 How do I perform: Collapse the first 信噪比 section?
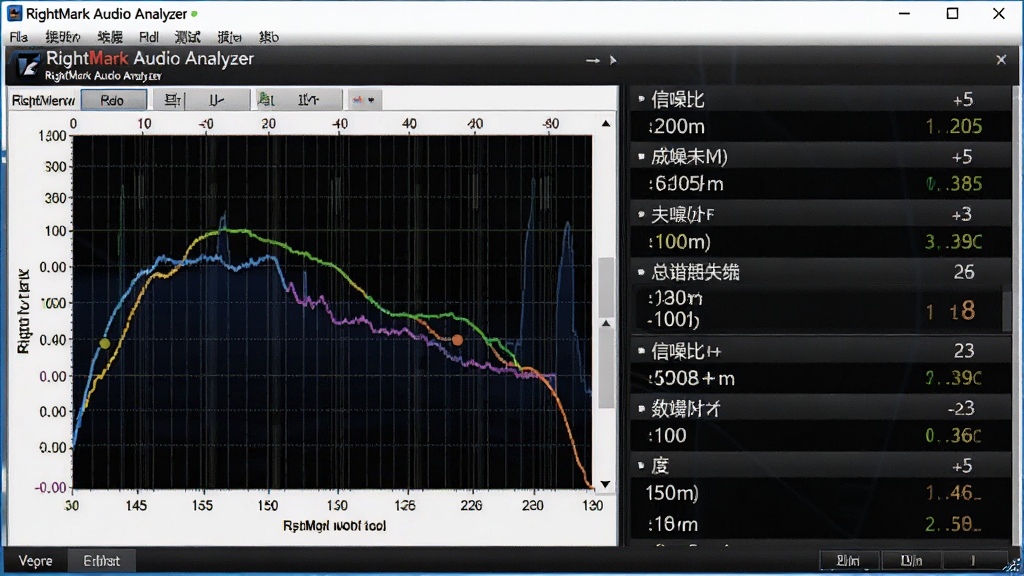(641, 99)
